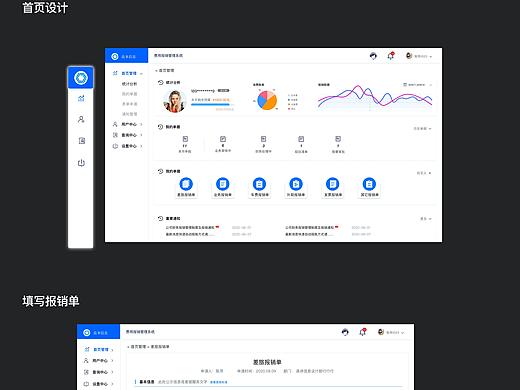Viewport: 520px width, 390px height.
Task: Open the query document icon in collapsed sidebar
Action: (82, 141)
